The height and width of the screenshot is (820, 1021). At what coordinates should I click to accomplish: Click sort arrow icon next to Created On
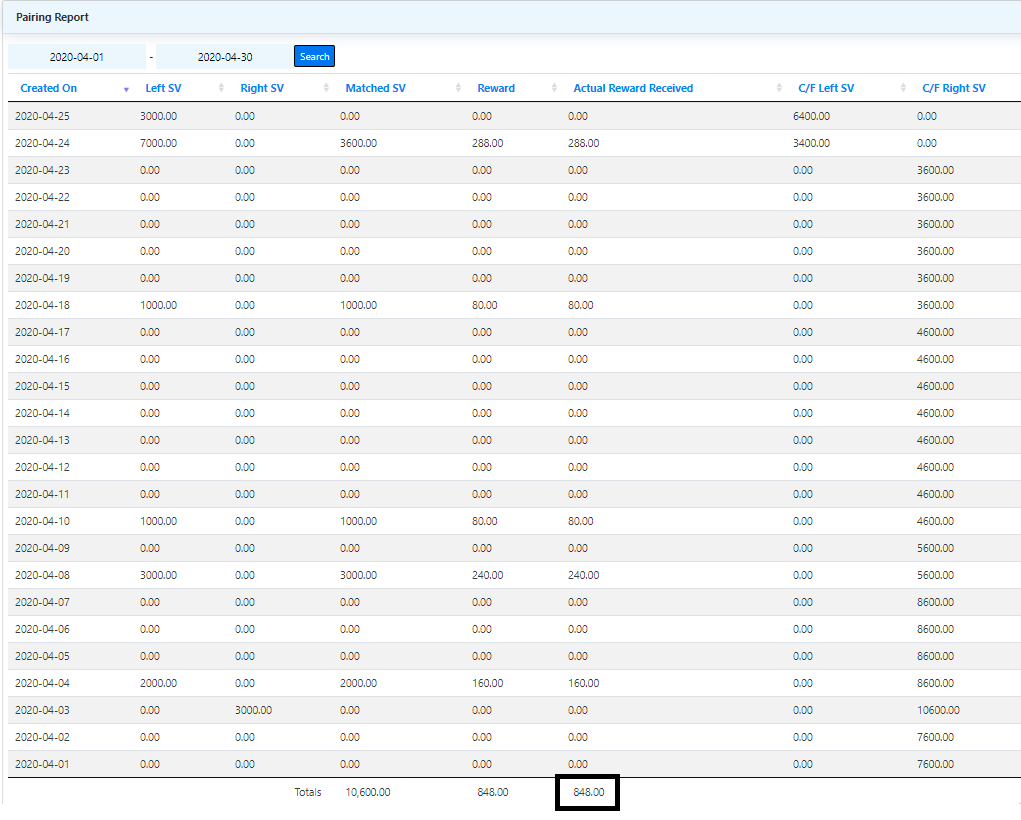point(126,89)
